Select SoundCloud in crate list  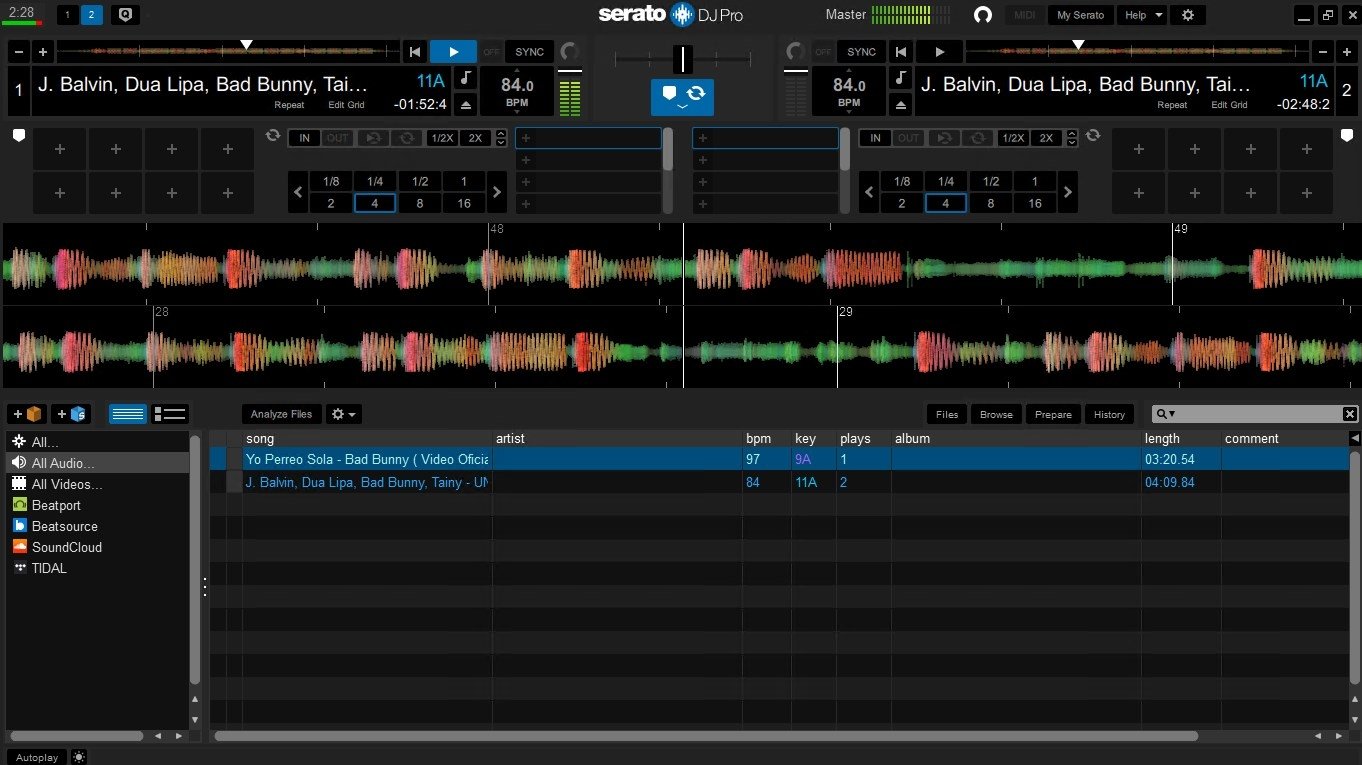[97, 547]
